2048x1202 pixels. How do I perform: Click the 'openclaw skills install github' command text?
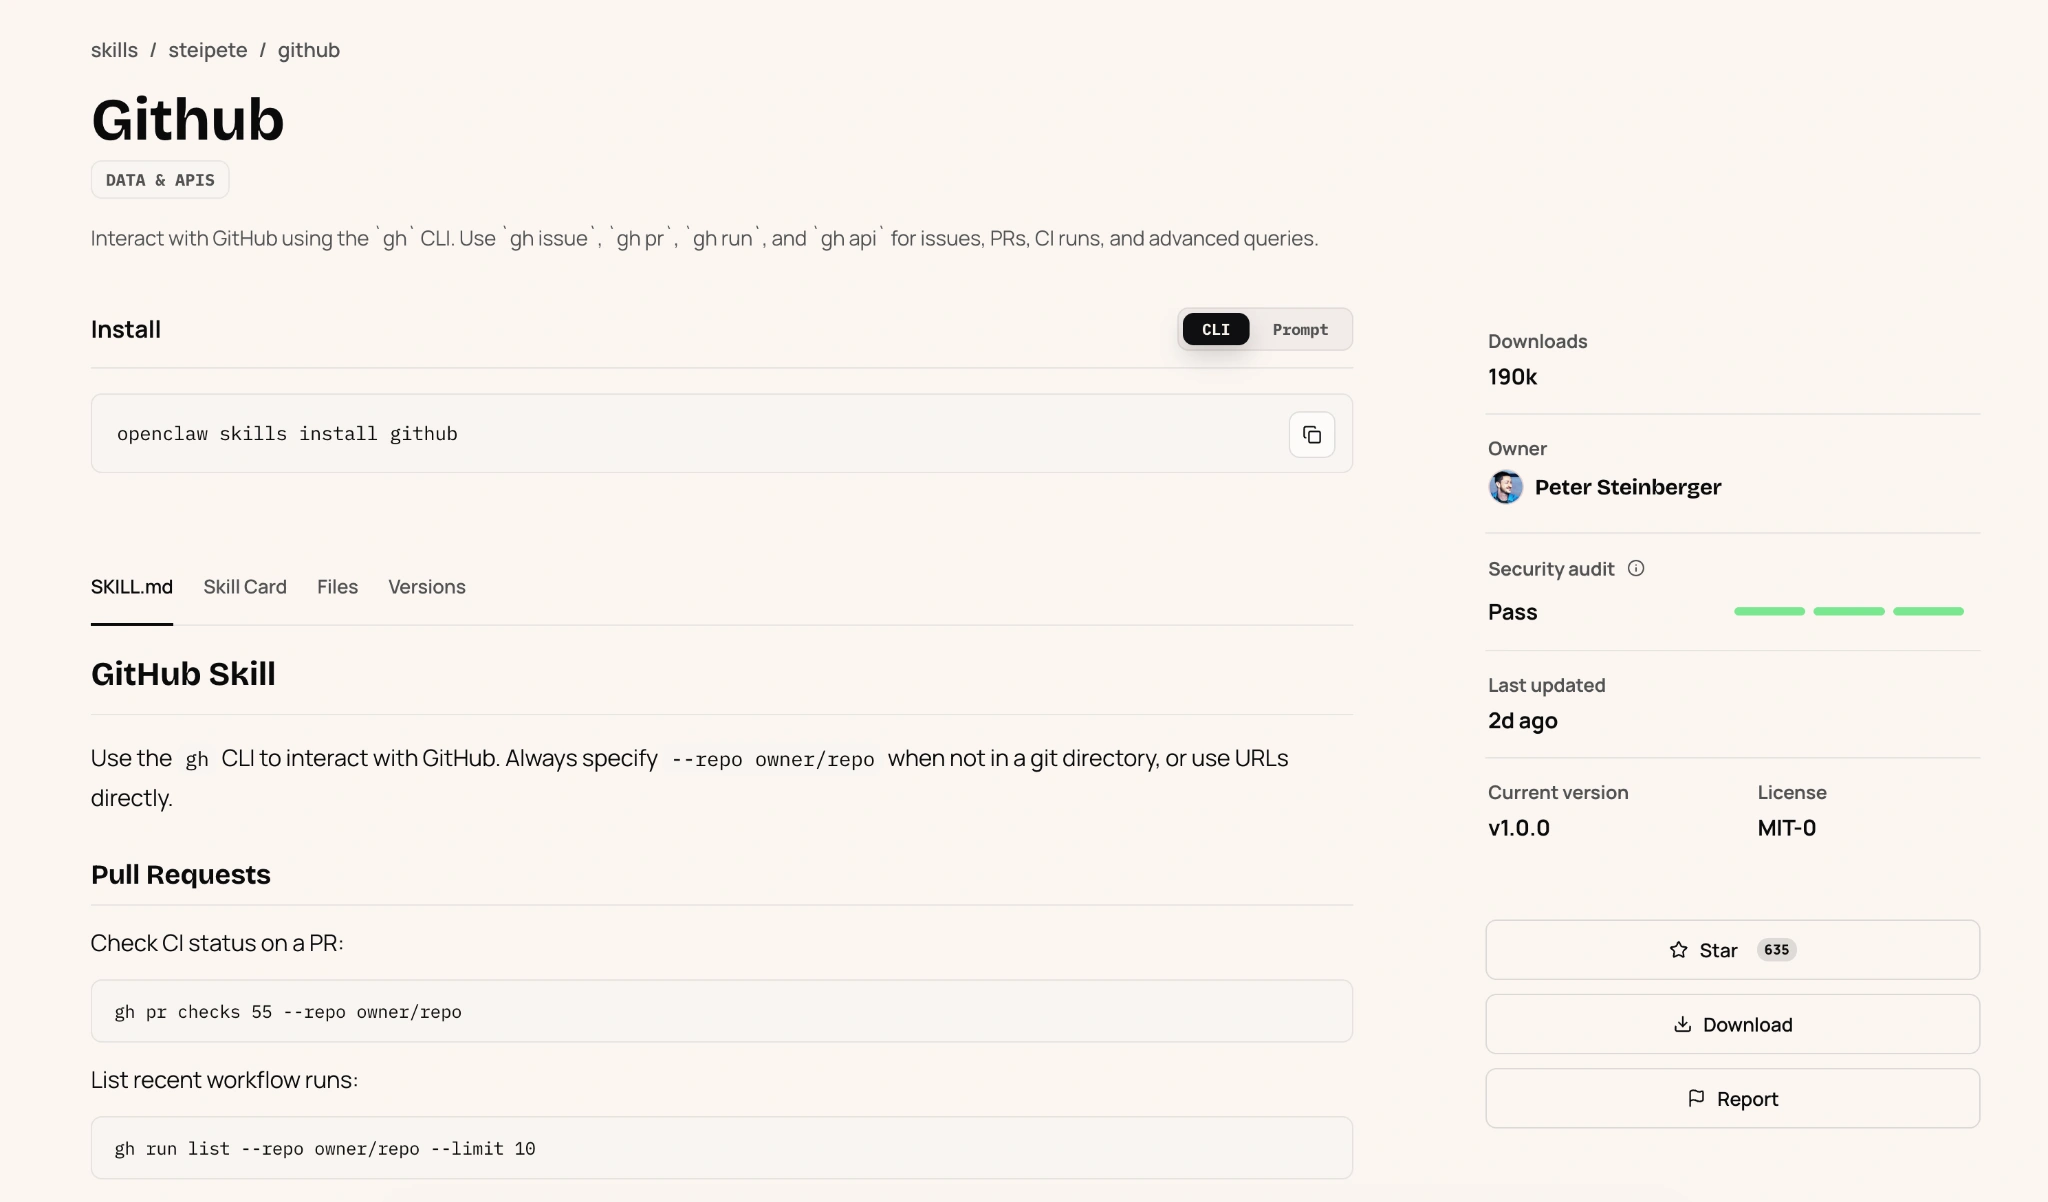pyautogui.click(x=287, y=434)
